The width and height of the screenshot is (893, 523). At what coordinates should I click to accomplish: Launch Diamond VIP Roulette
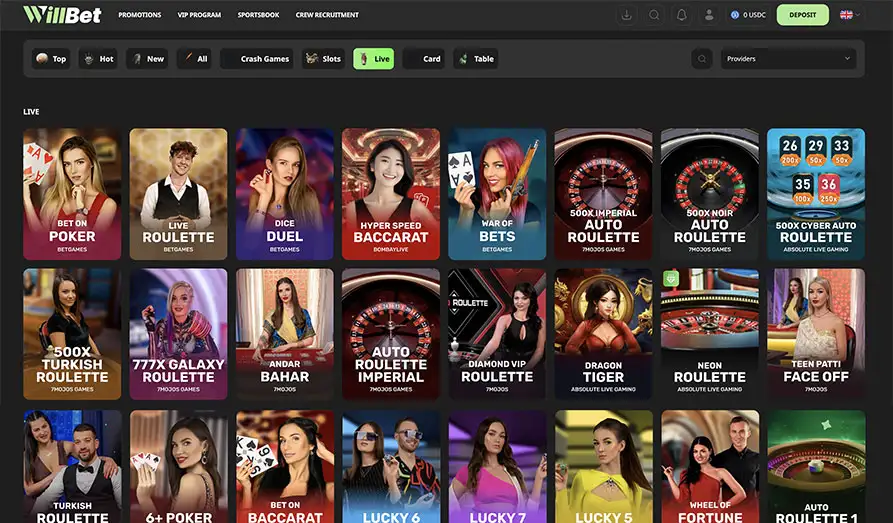[497, 334]
